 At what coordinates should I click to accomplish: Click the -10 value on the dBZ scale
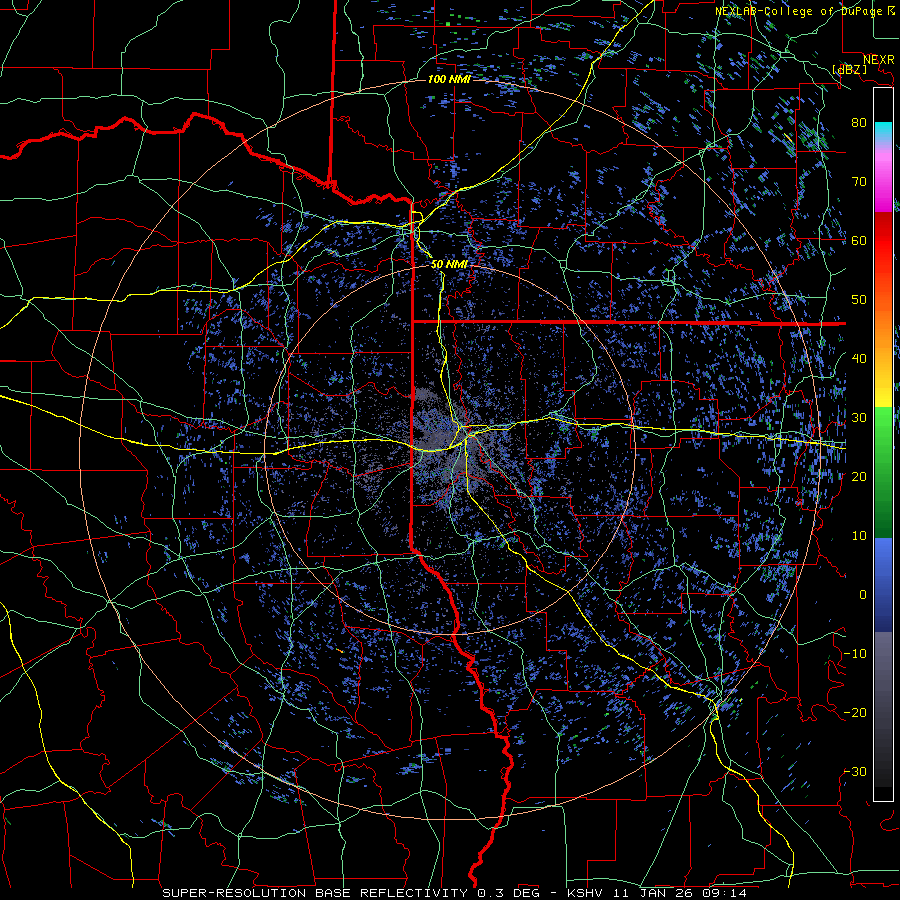coord(855,654)
